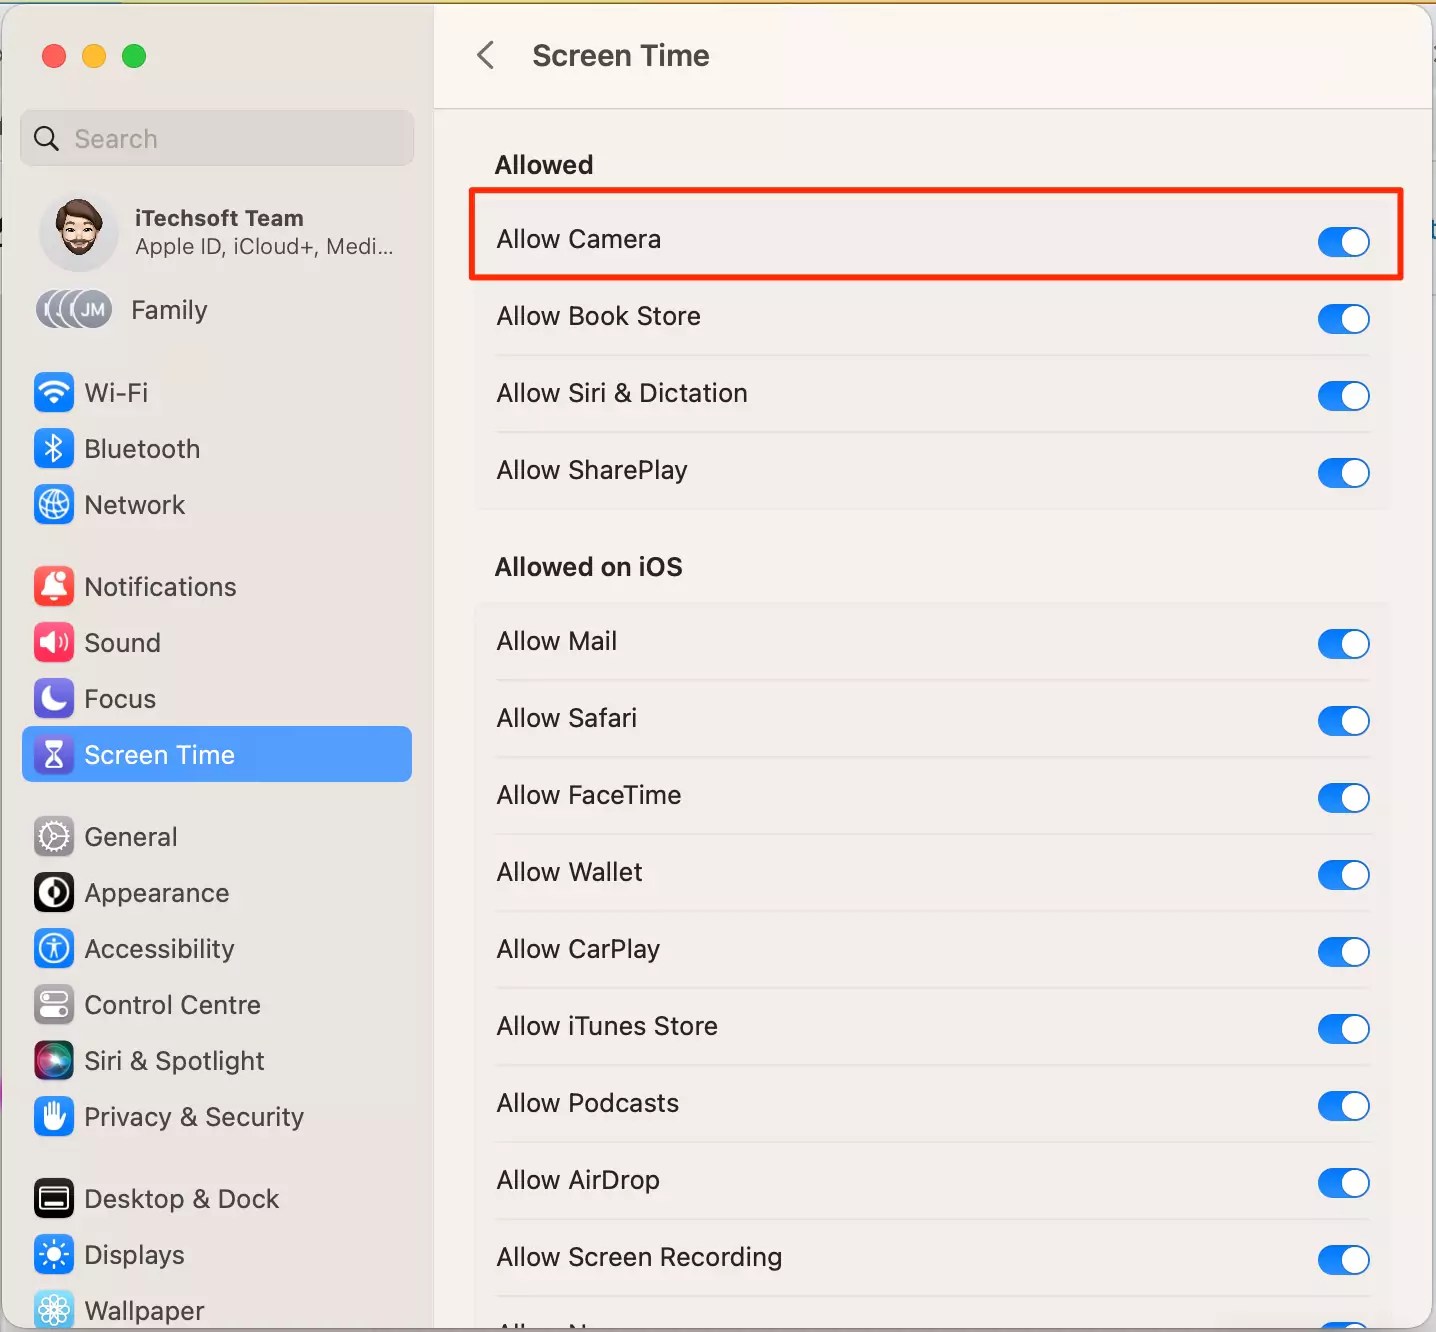Screen dimensions: 1436x1332
Task: Click the Control Centre icon
Action: 54,1004
